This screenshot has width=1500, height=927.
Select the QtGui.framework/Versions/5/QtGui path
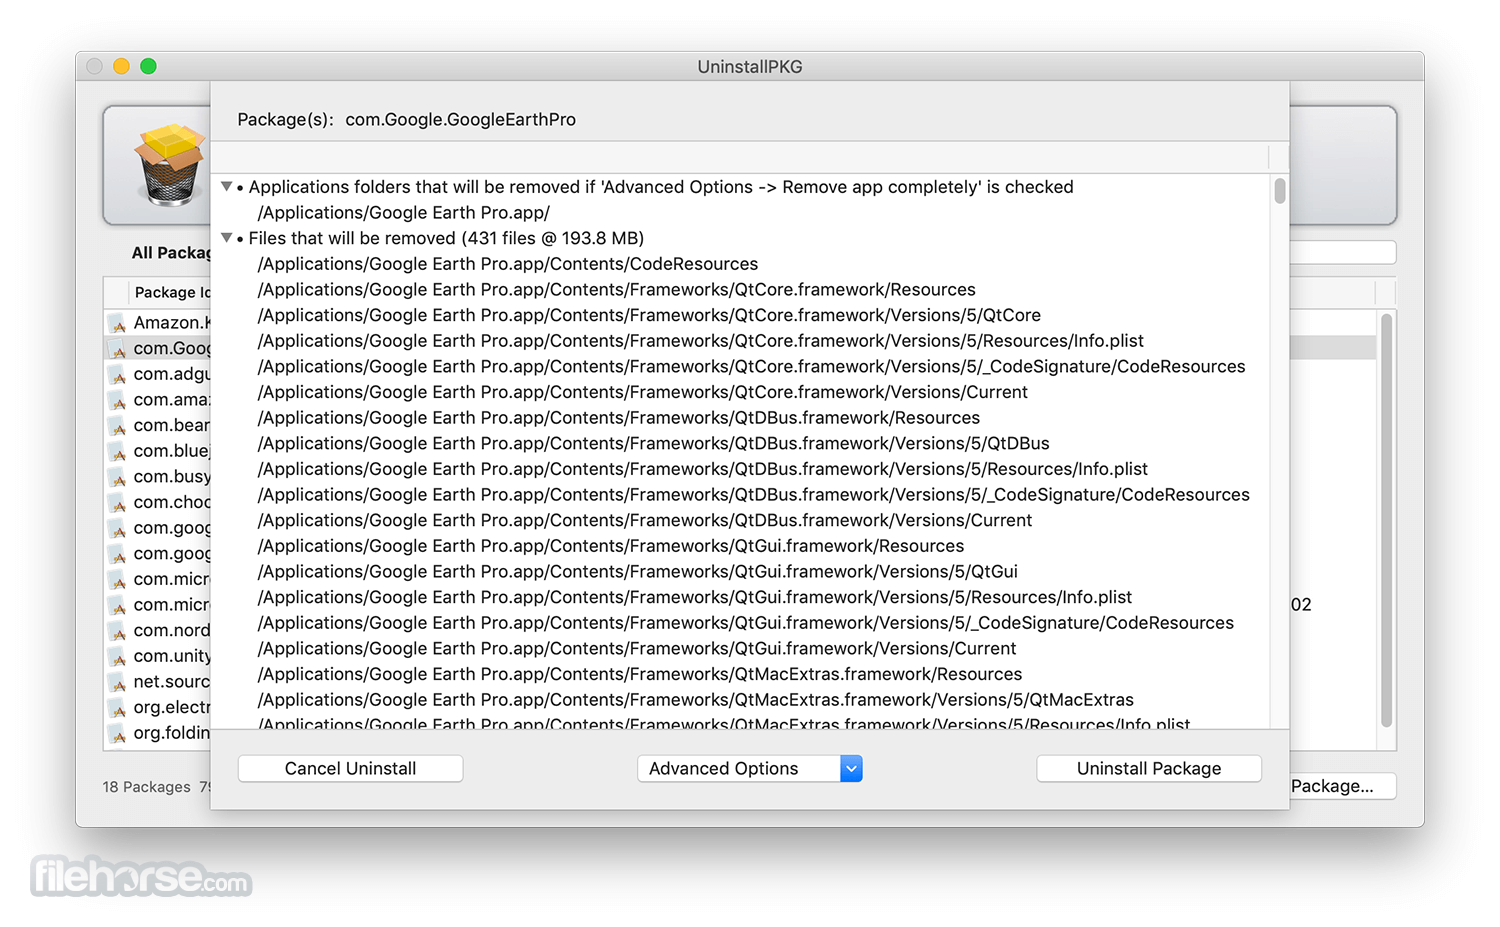(637, 572)
